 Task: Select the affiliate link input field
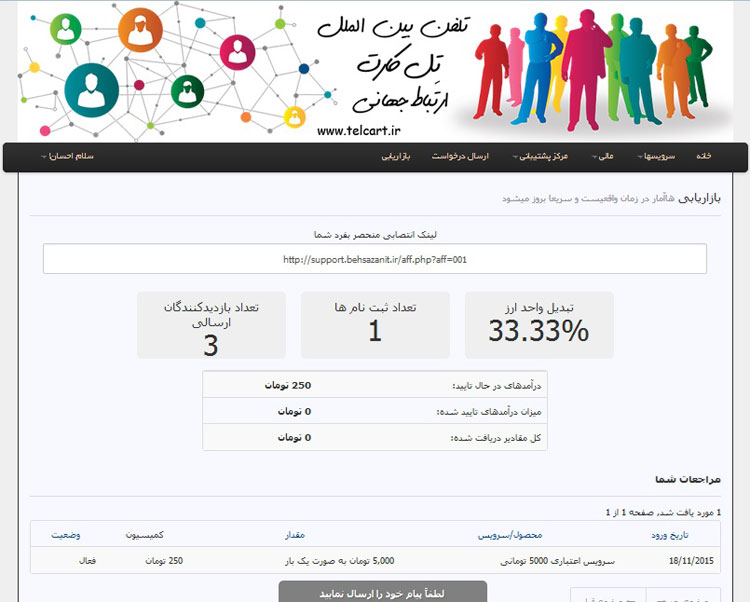click(375, 259)
